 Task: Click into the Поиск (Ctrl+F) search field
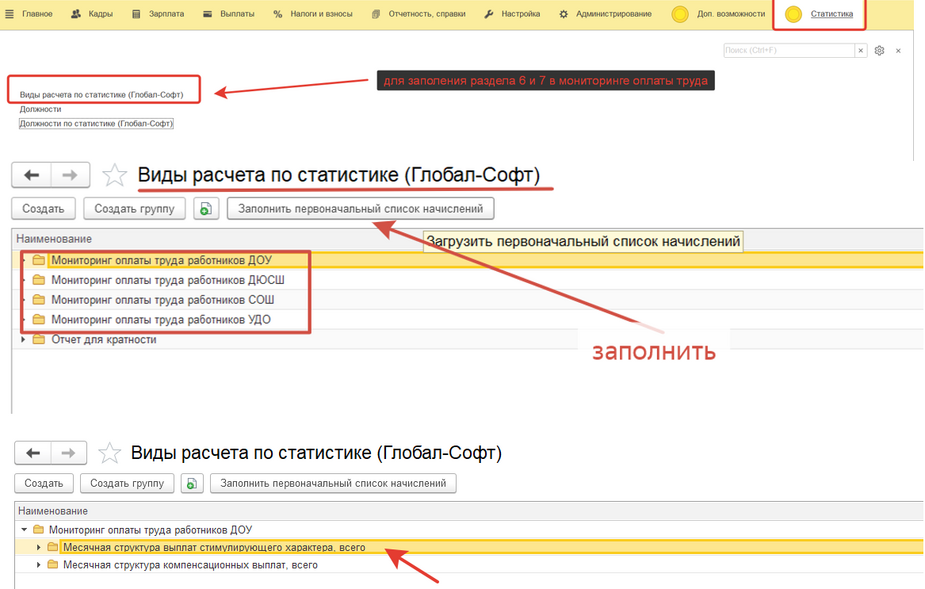(x=790, y=50)
